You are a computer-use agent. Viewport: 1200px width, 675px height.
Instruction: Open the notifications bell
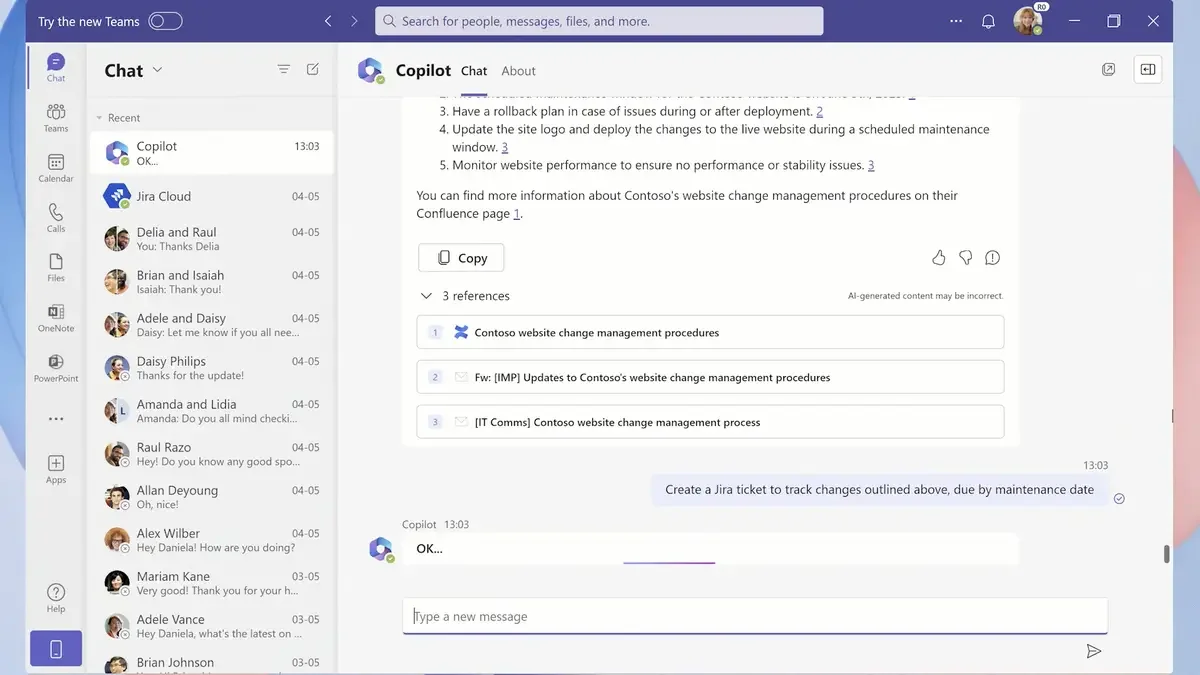[x=988, y=21]
